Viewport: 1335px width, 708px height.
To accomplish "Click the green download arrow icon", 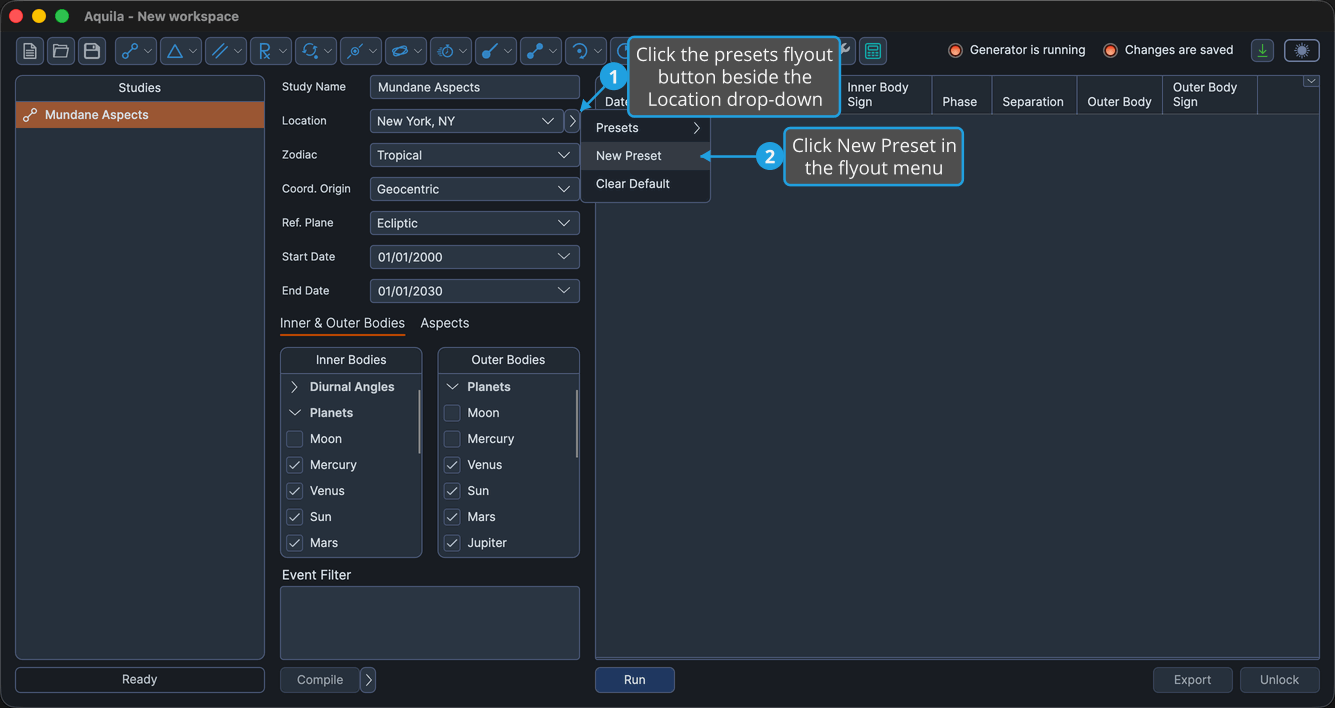I will click(1262, 51).
